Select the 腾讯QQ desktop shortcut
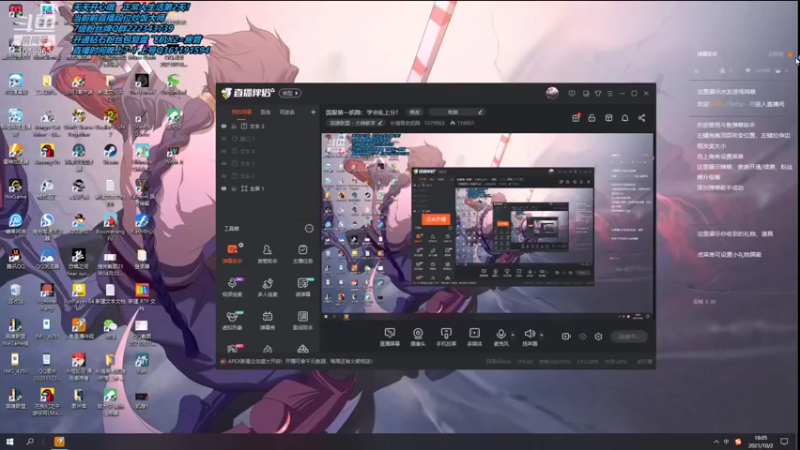 click(x=15, y=259)
